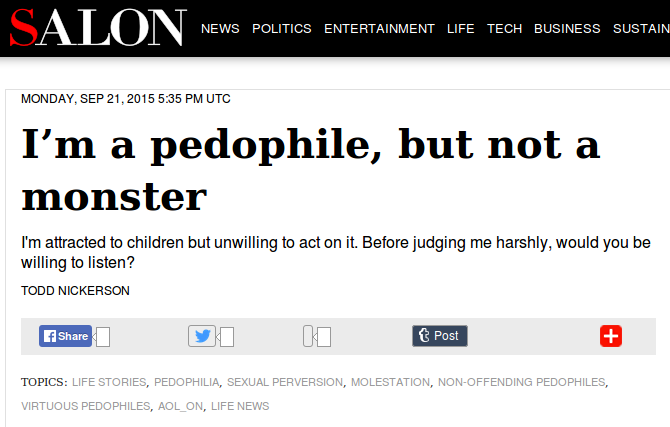Open the News menu section

tap(220, 28)
